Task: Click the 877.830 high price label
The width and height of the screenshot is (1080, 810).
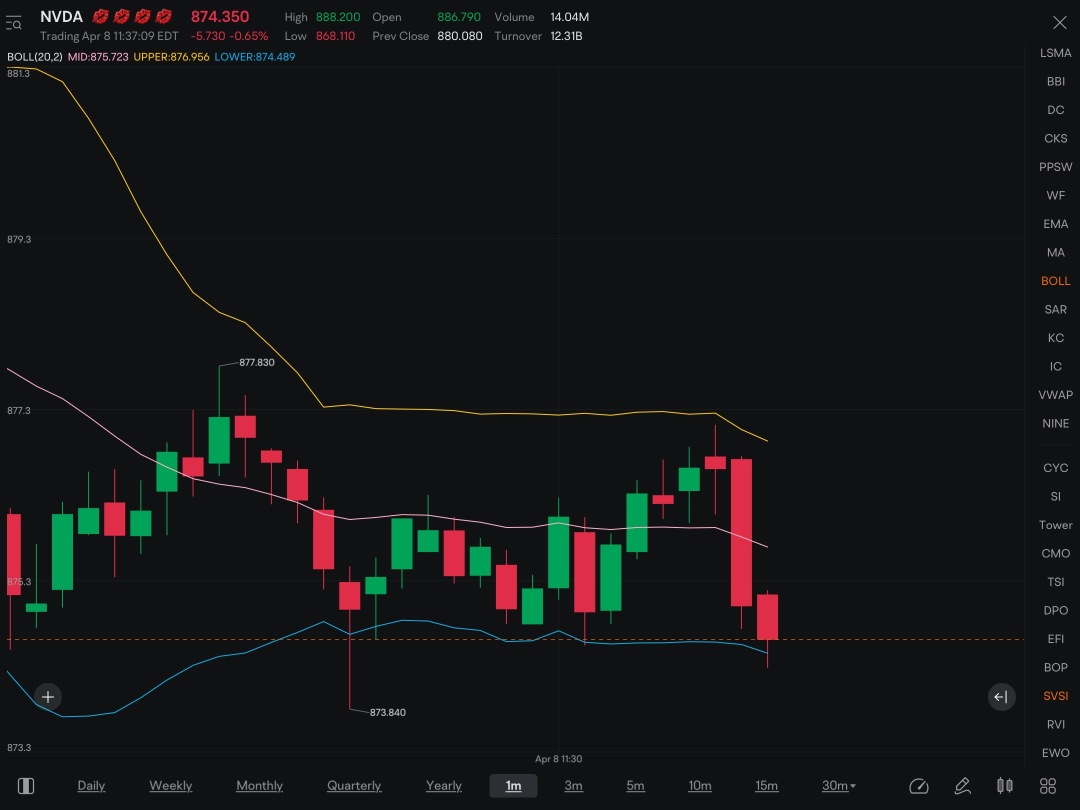Action: (x=256, y=362)
